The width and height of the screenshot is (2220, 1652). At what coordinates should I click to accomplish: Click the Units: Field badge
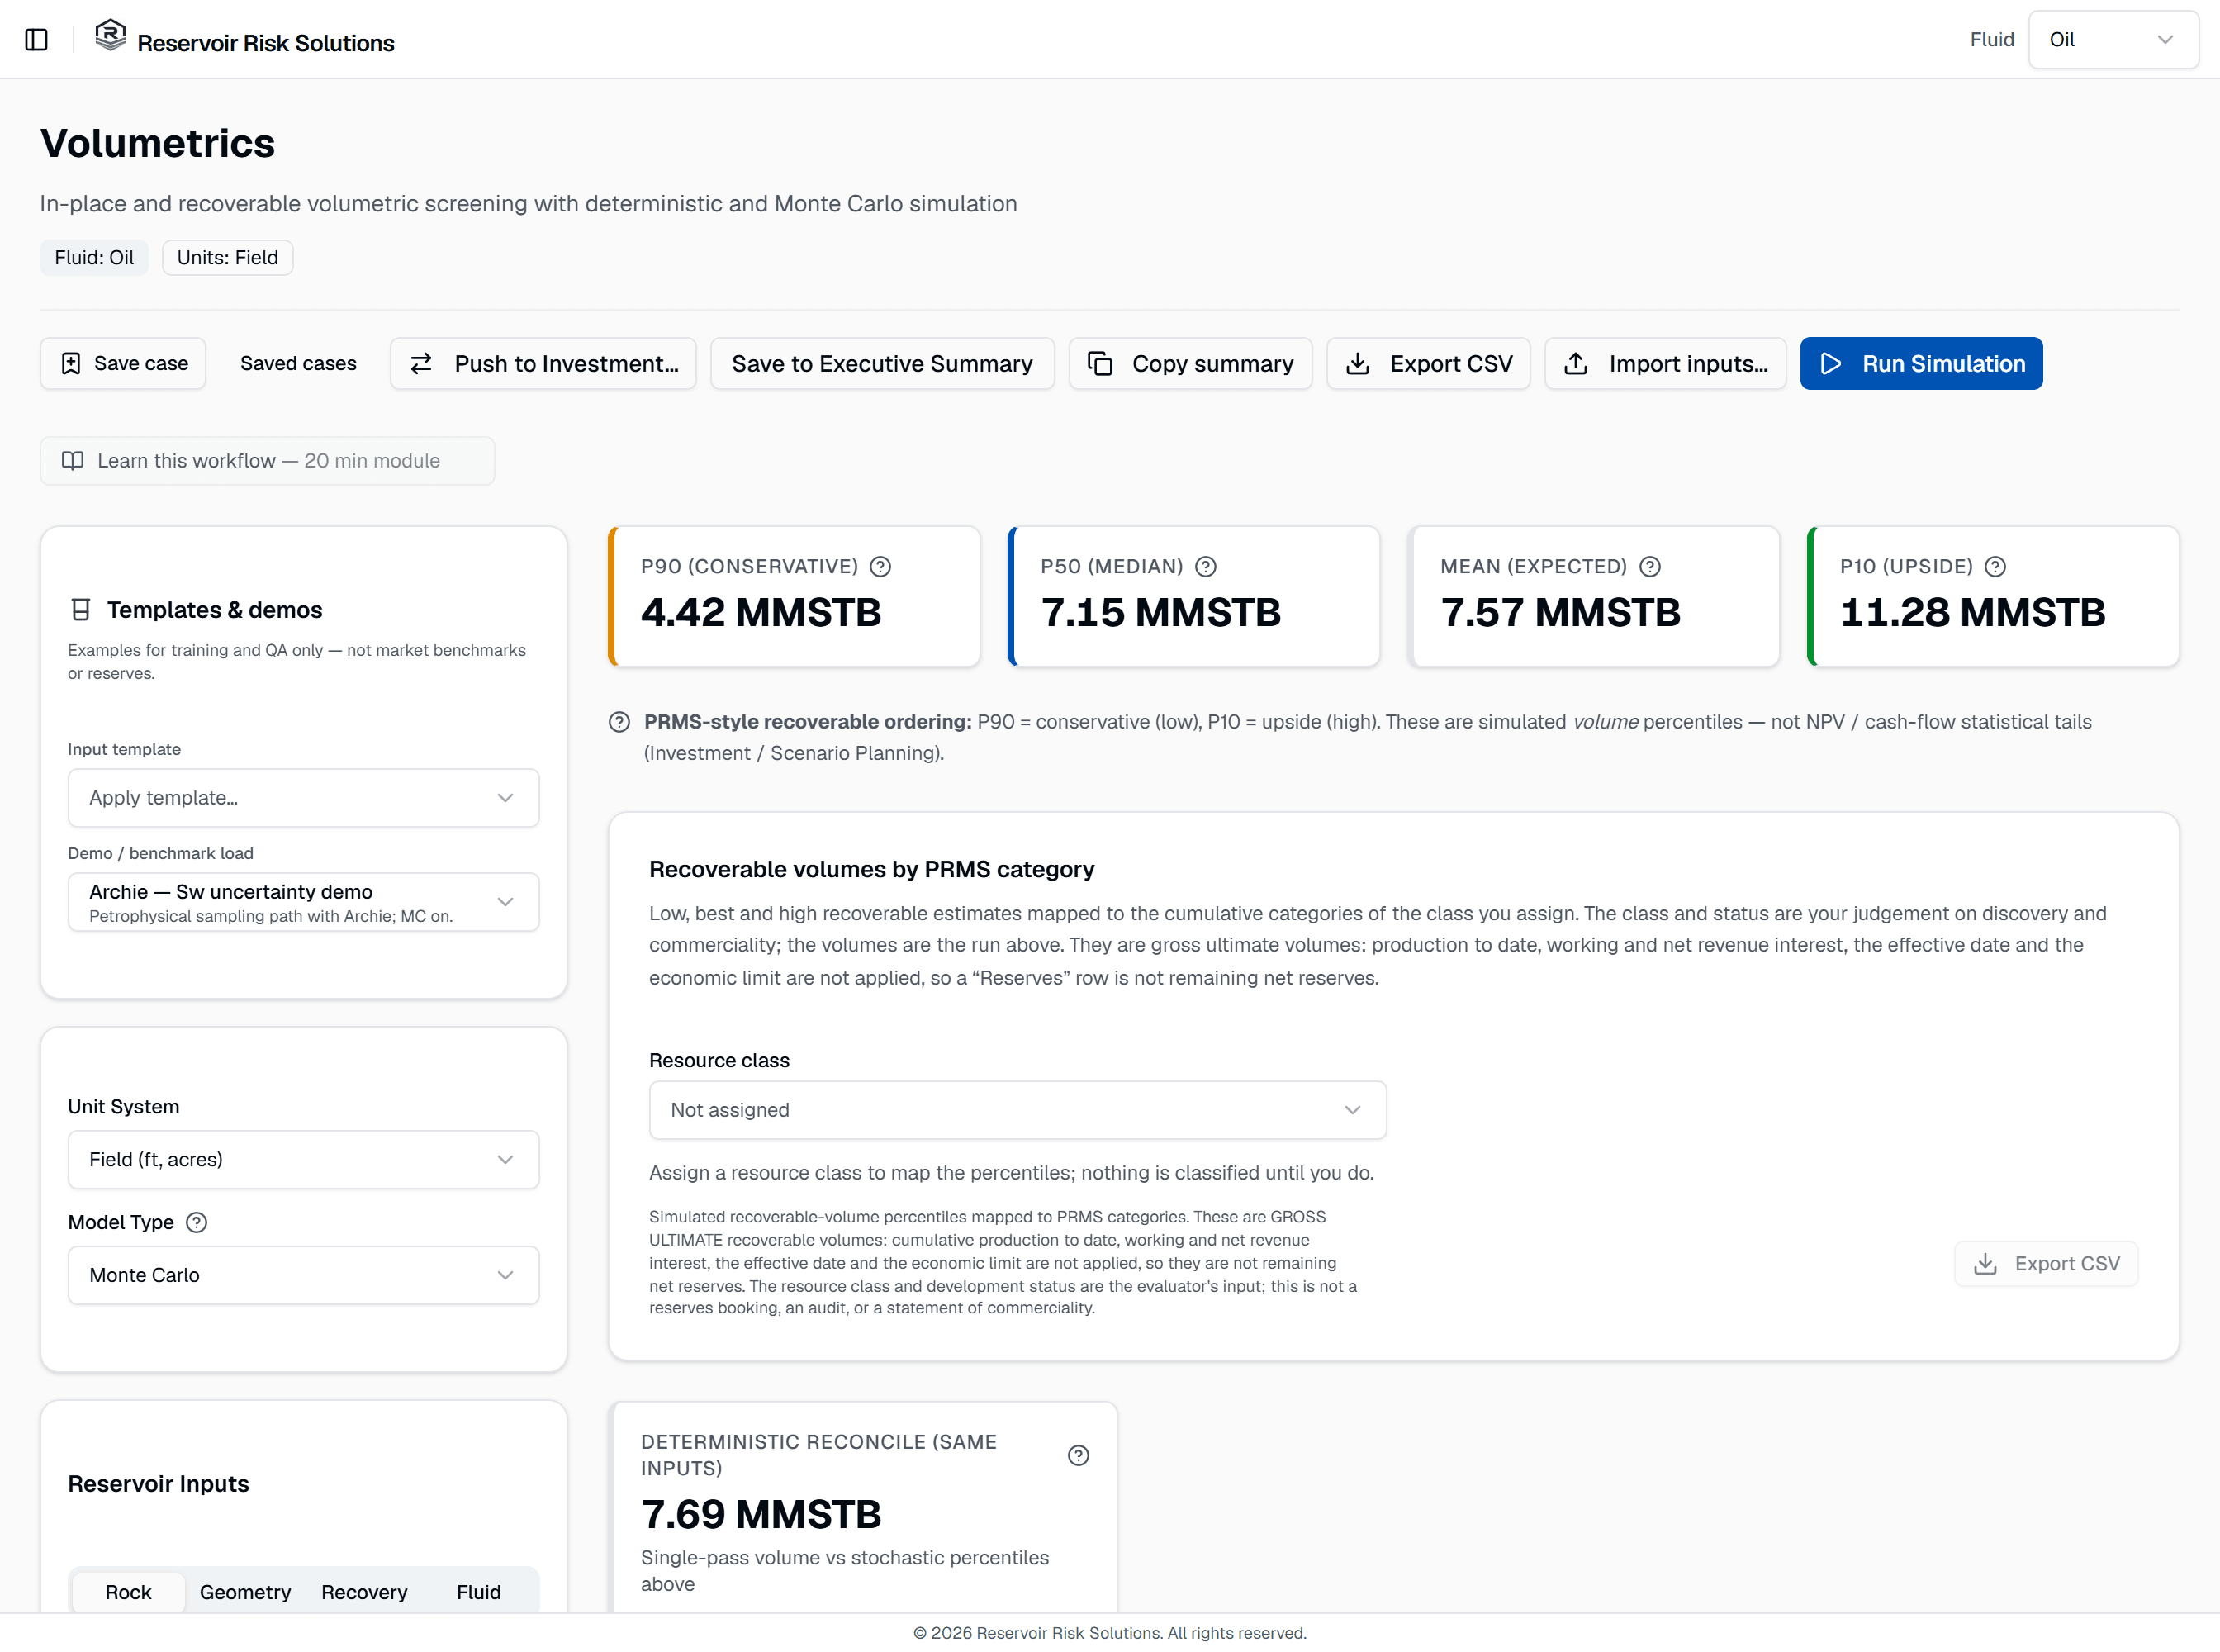(x=228, y=257)
